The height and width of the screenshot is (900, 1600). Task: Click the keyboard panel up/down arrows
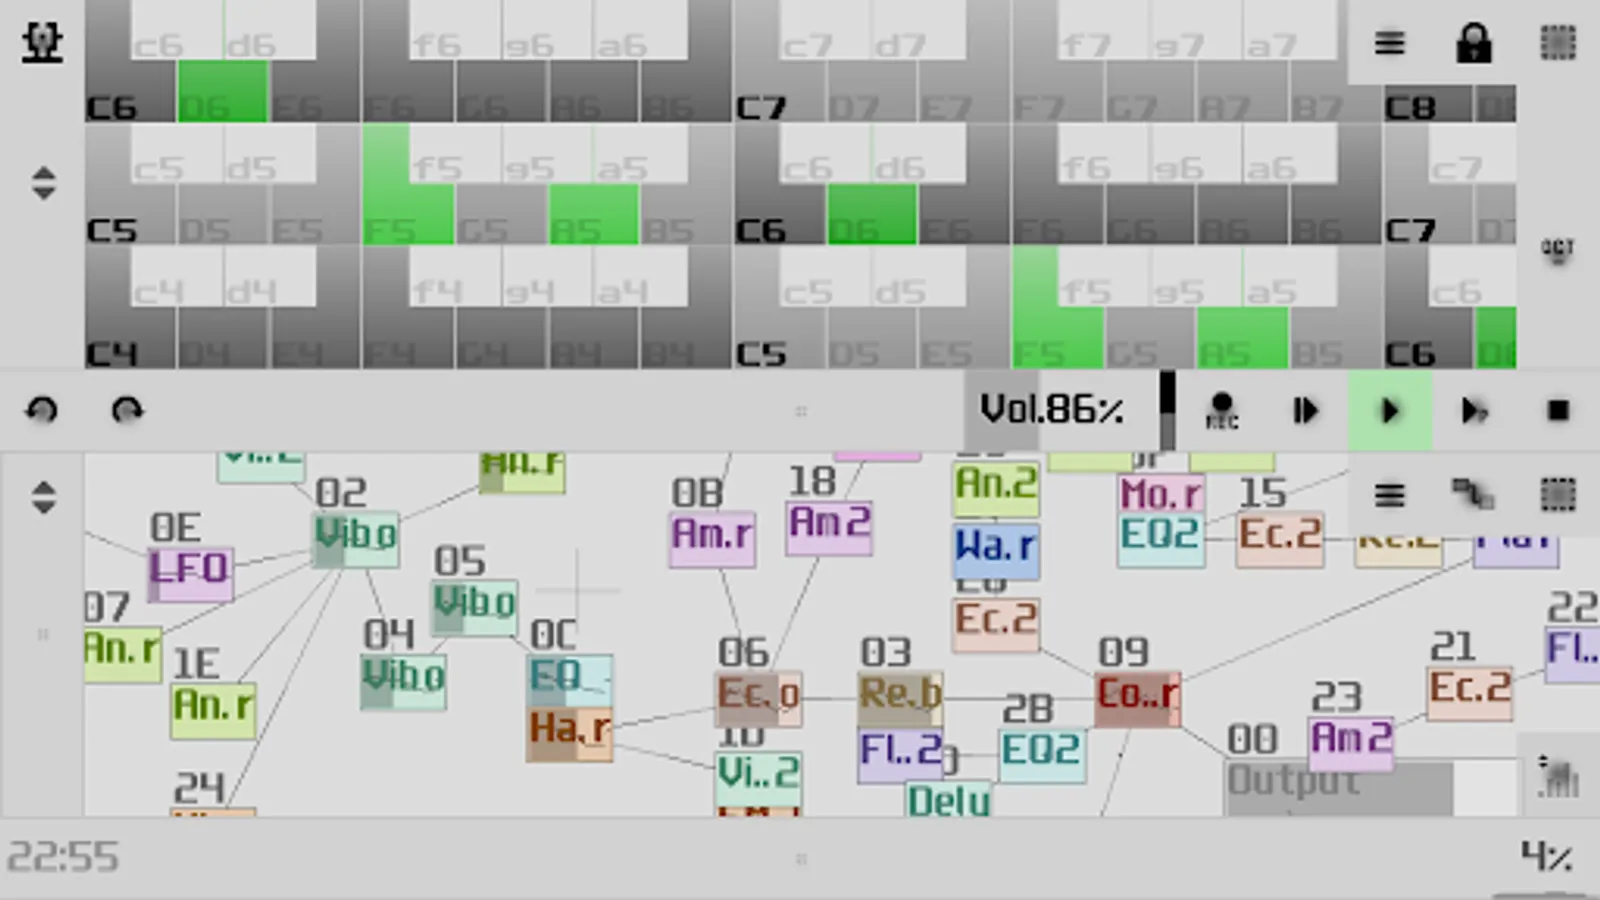(43, 183)
